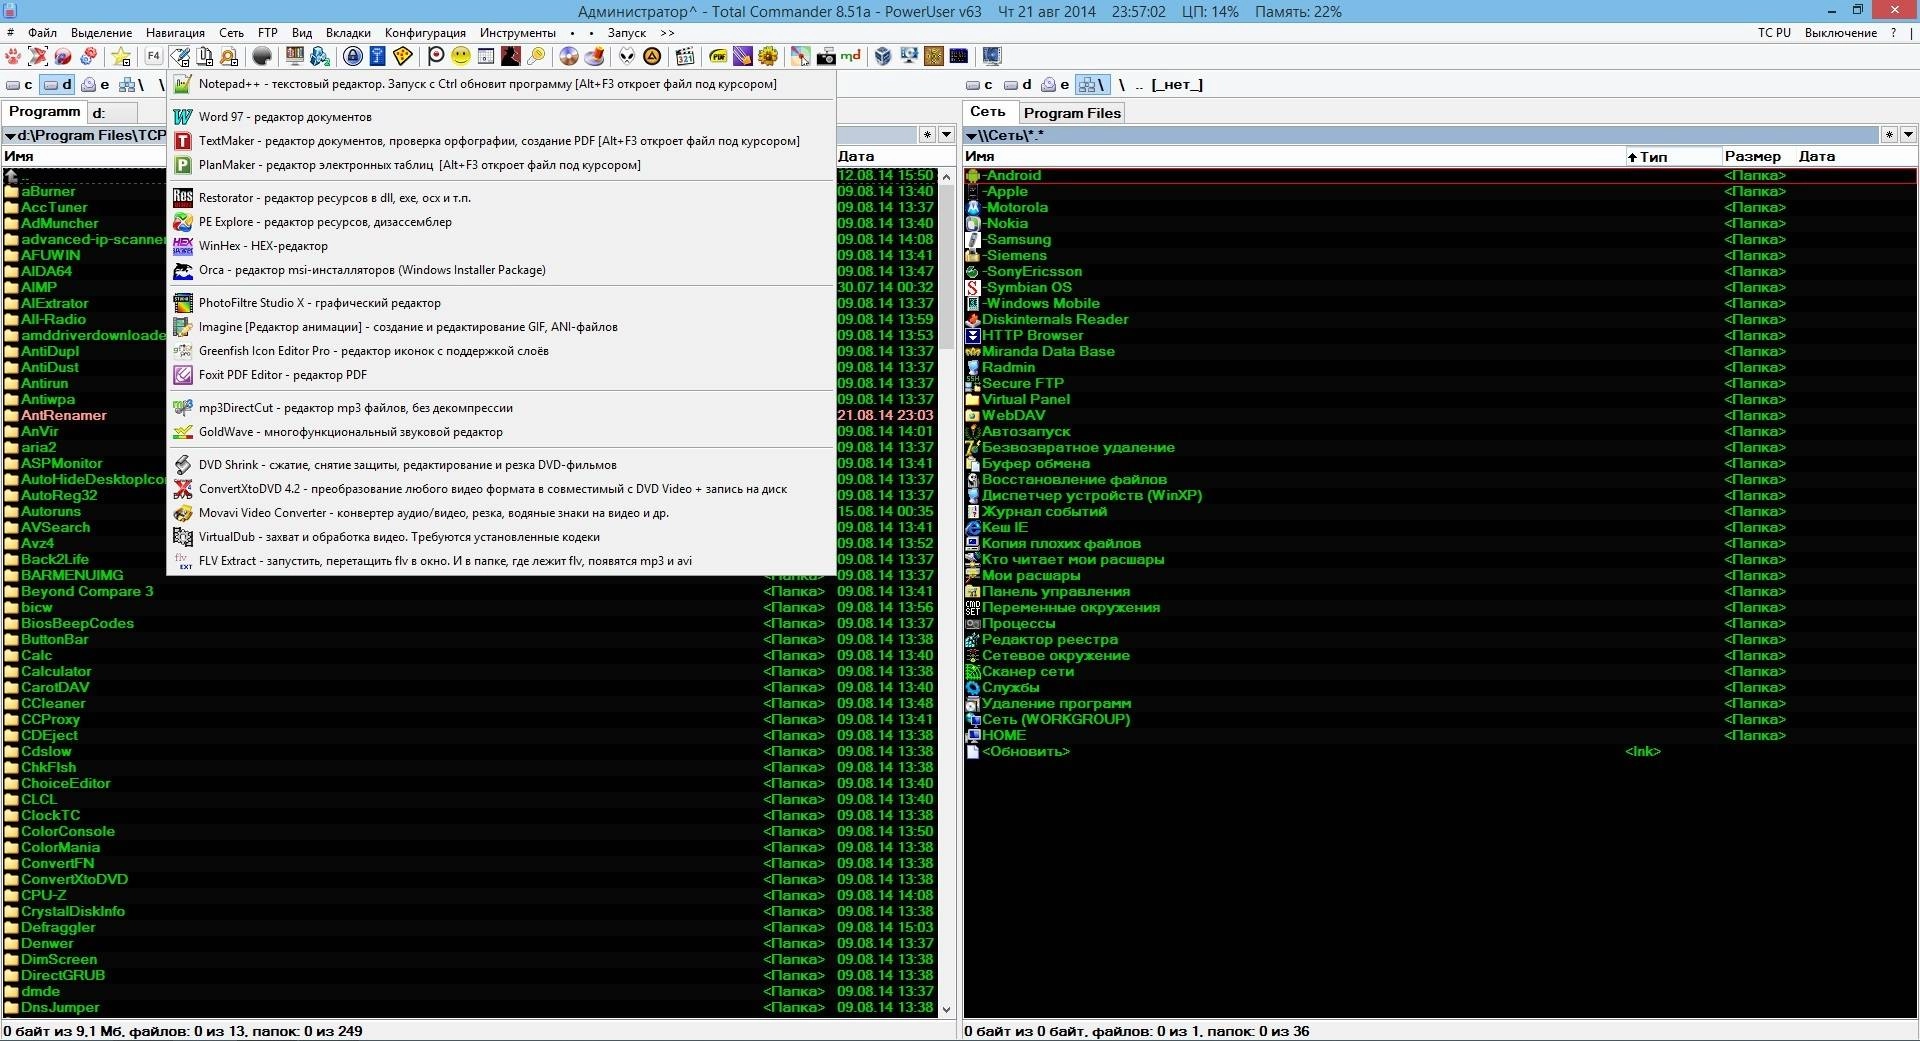Open the Выключение menu
This screenshot has height=1041, width=1920.
pos(1840,33)
